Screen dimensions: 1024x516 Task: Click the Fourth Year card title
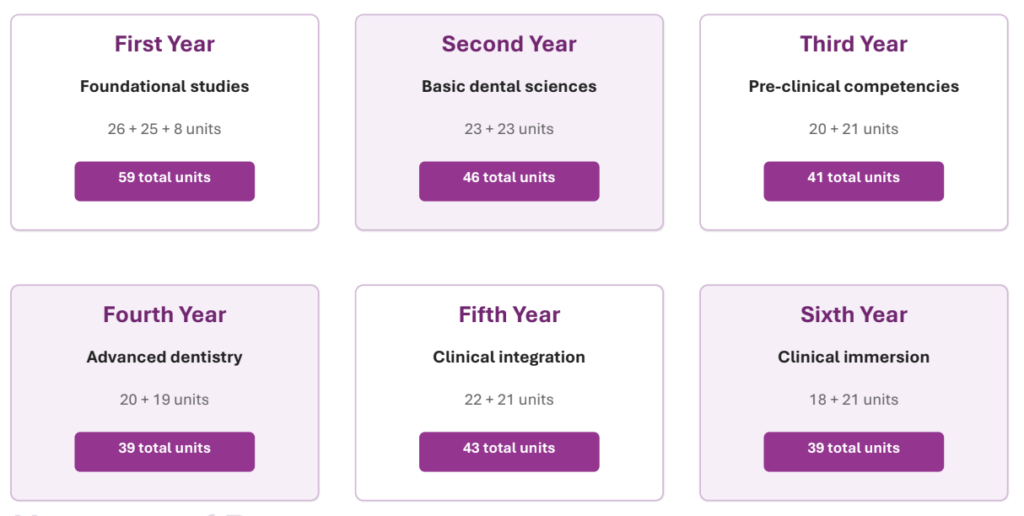pos(164,315)
